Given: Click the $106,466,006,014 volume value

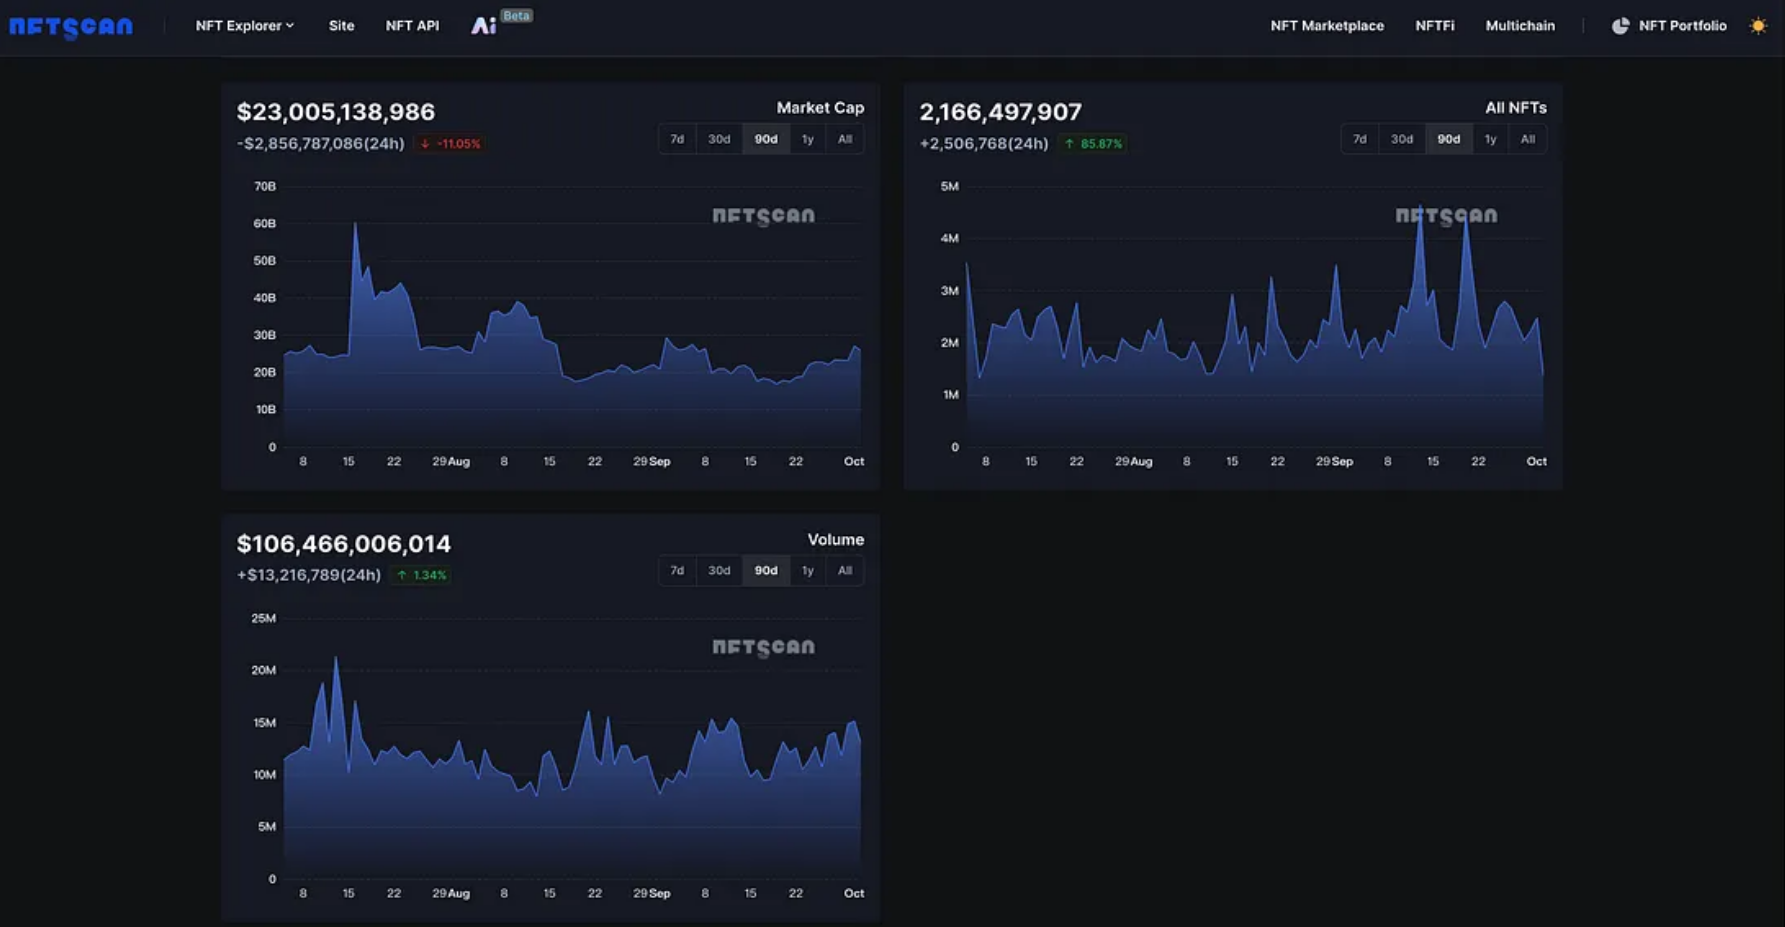Looking at the screenshot, I should (x=344, y=544).
